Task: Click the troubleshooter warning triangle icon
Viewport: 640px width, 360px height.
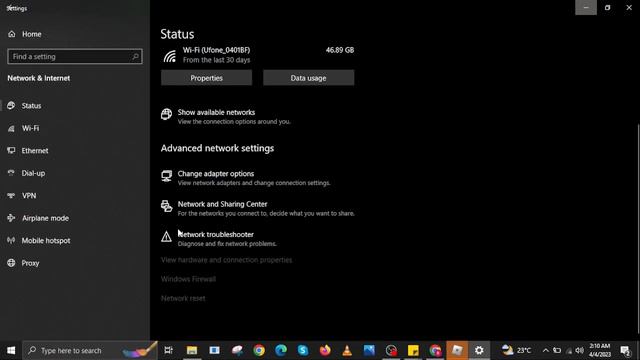Action: (x=166, y=237)
